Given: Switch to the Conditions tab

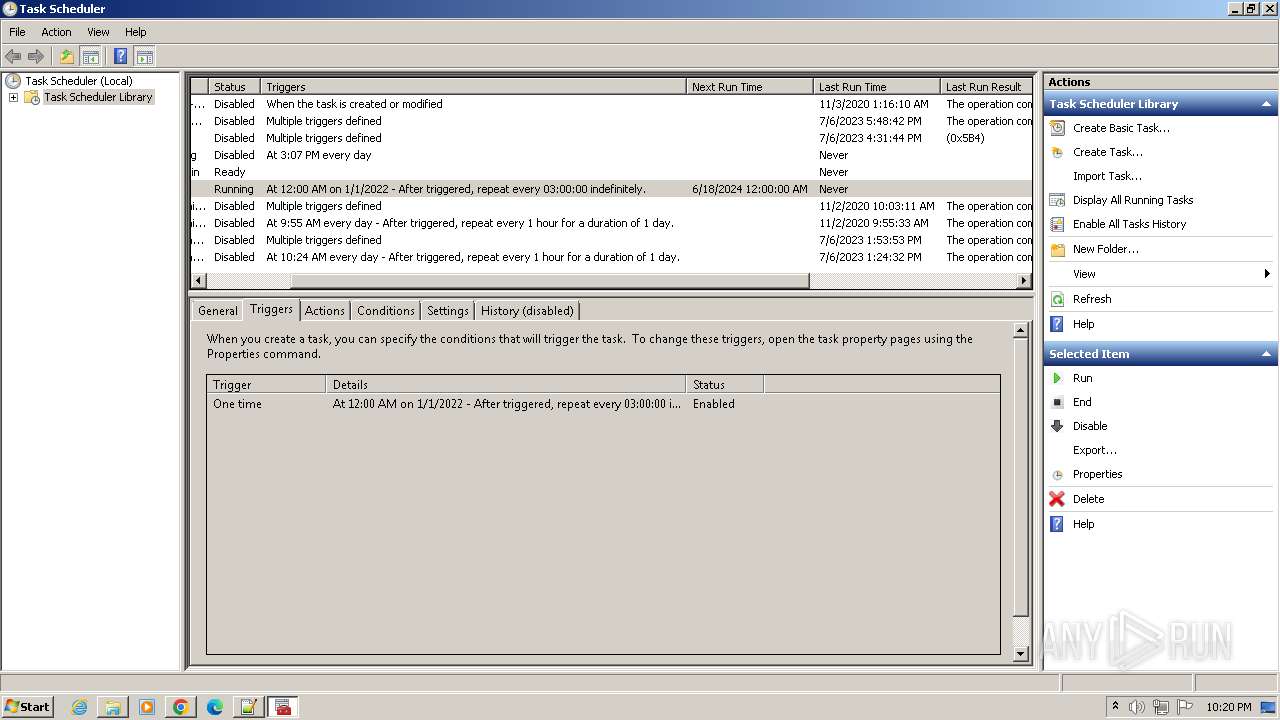Looking at the screenshot, I should (x=386, y=311).
